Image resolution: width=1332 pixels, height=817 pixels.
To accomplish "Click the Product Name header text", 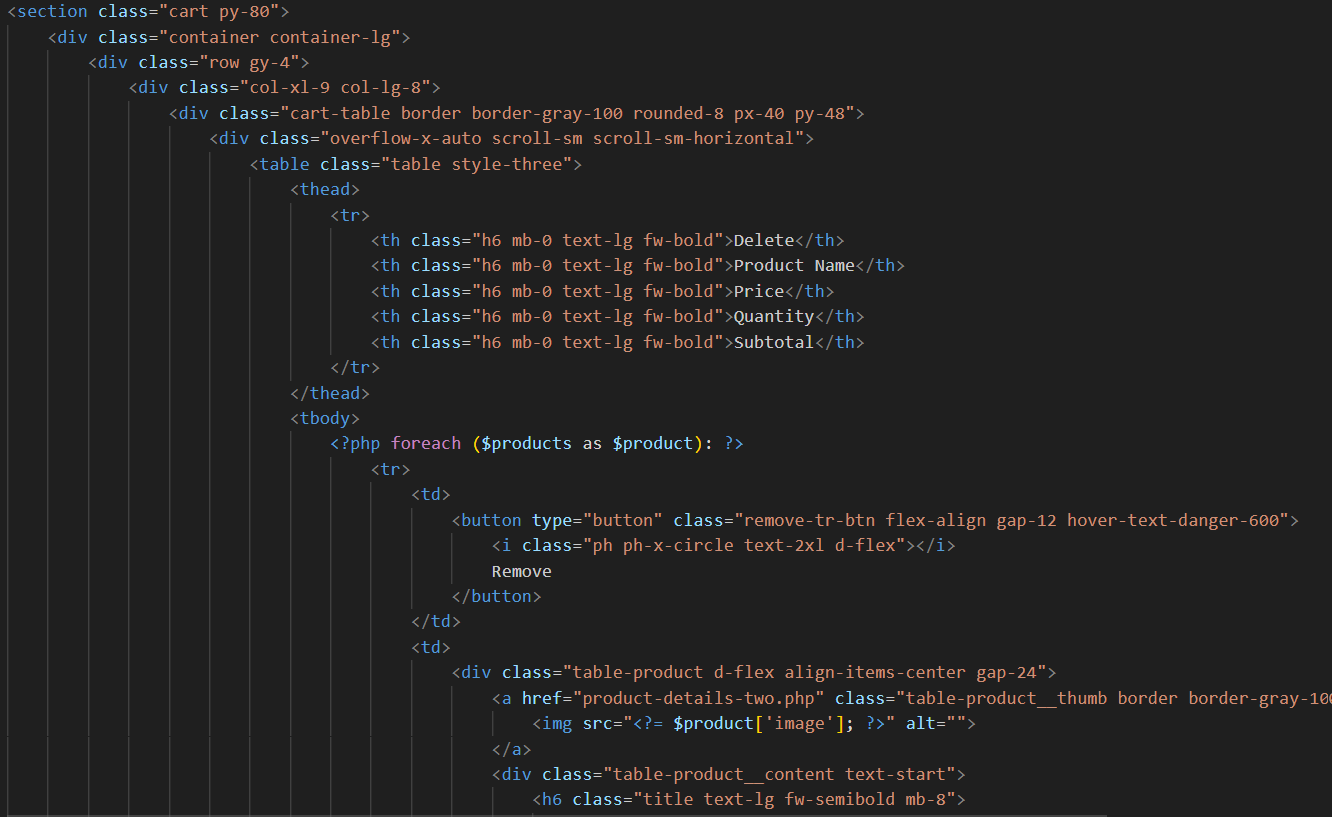I will [x=792, y=264].
